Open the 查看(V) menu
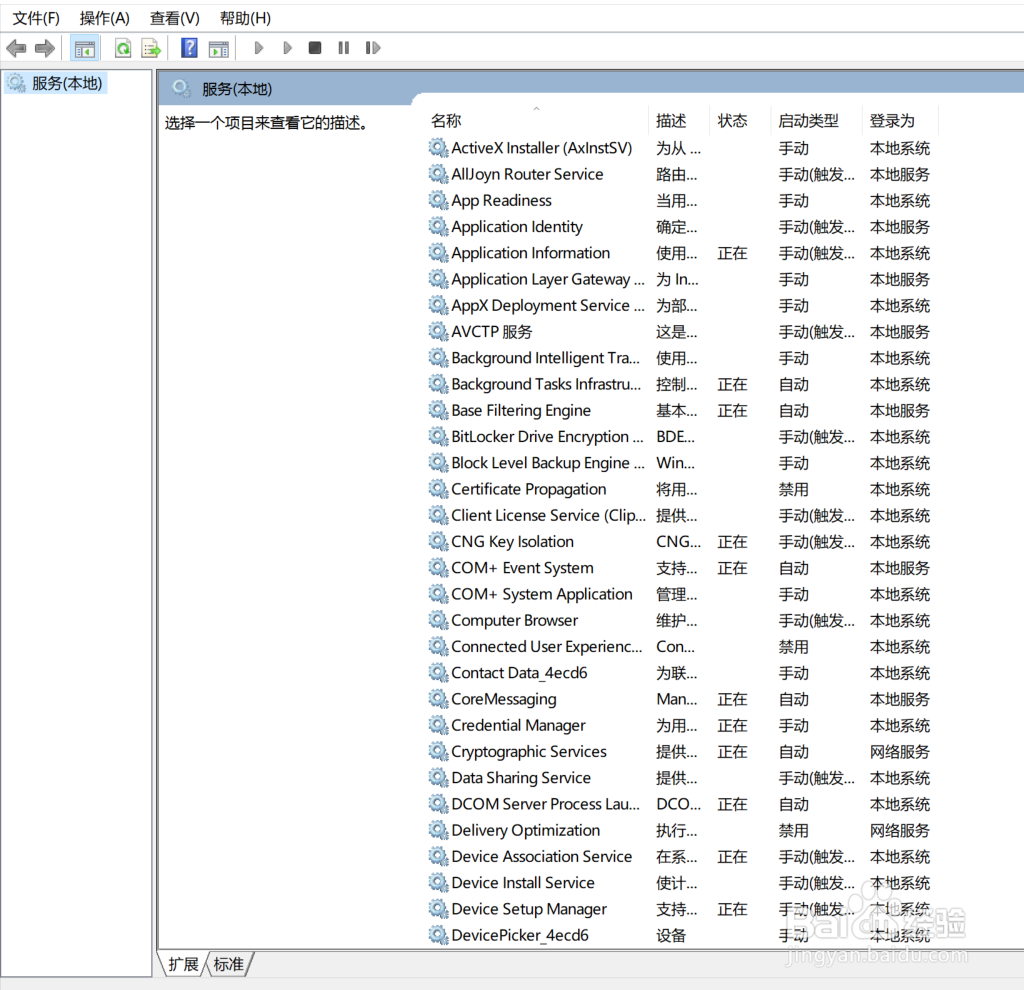The height and width of the screenshot is (990, 1024). point(174,18)
